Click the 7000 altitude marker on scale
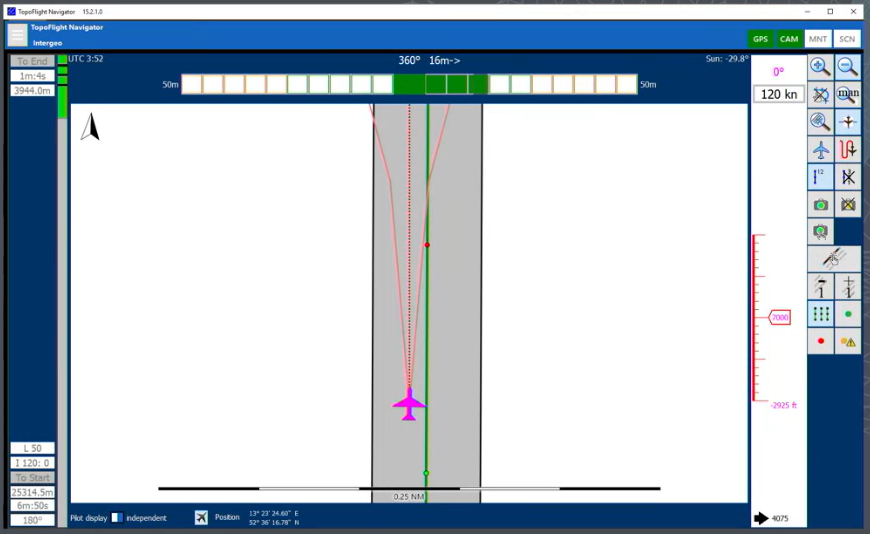Viewport: 870px width, 534px height. 779,318
